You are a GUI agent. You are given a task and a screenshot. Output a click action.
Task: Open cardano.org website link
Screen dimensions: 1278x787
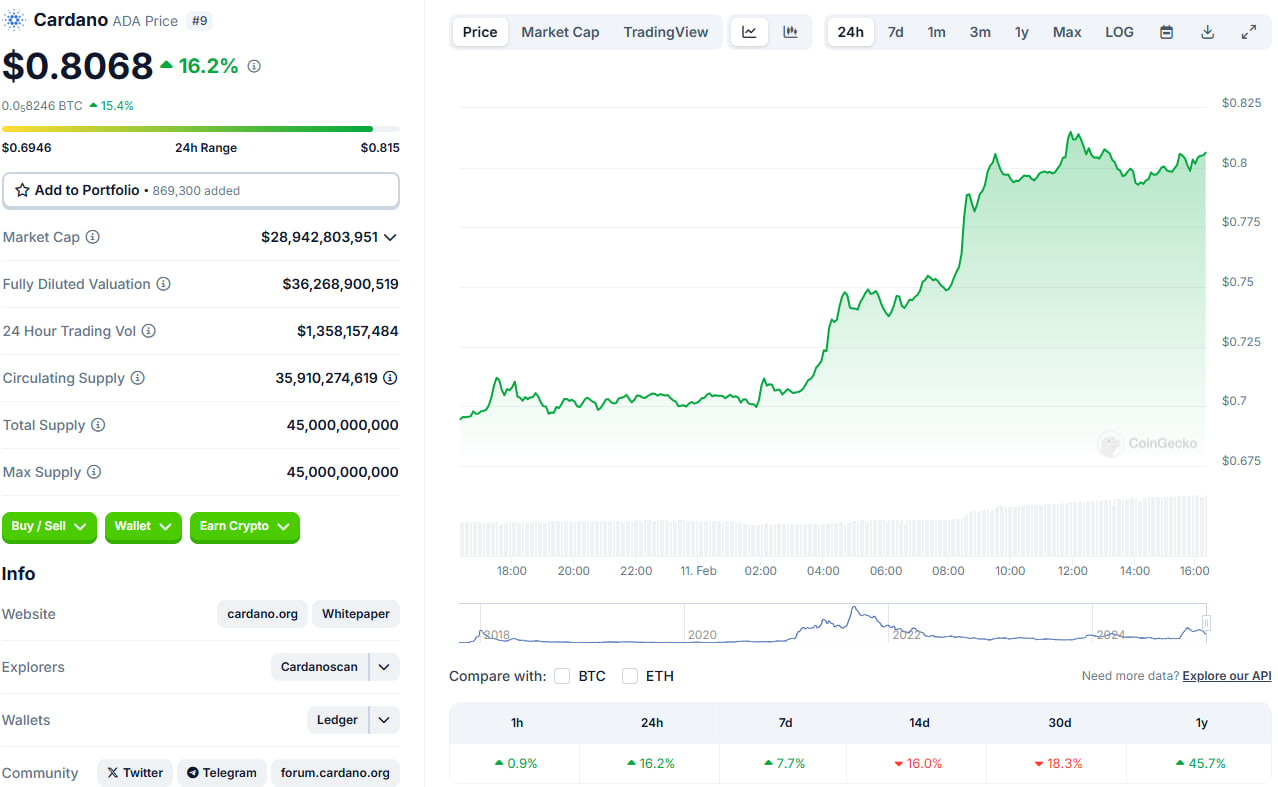point(262,614)
